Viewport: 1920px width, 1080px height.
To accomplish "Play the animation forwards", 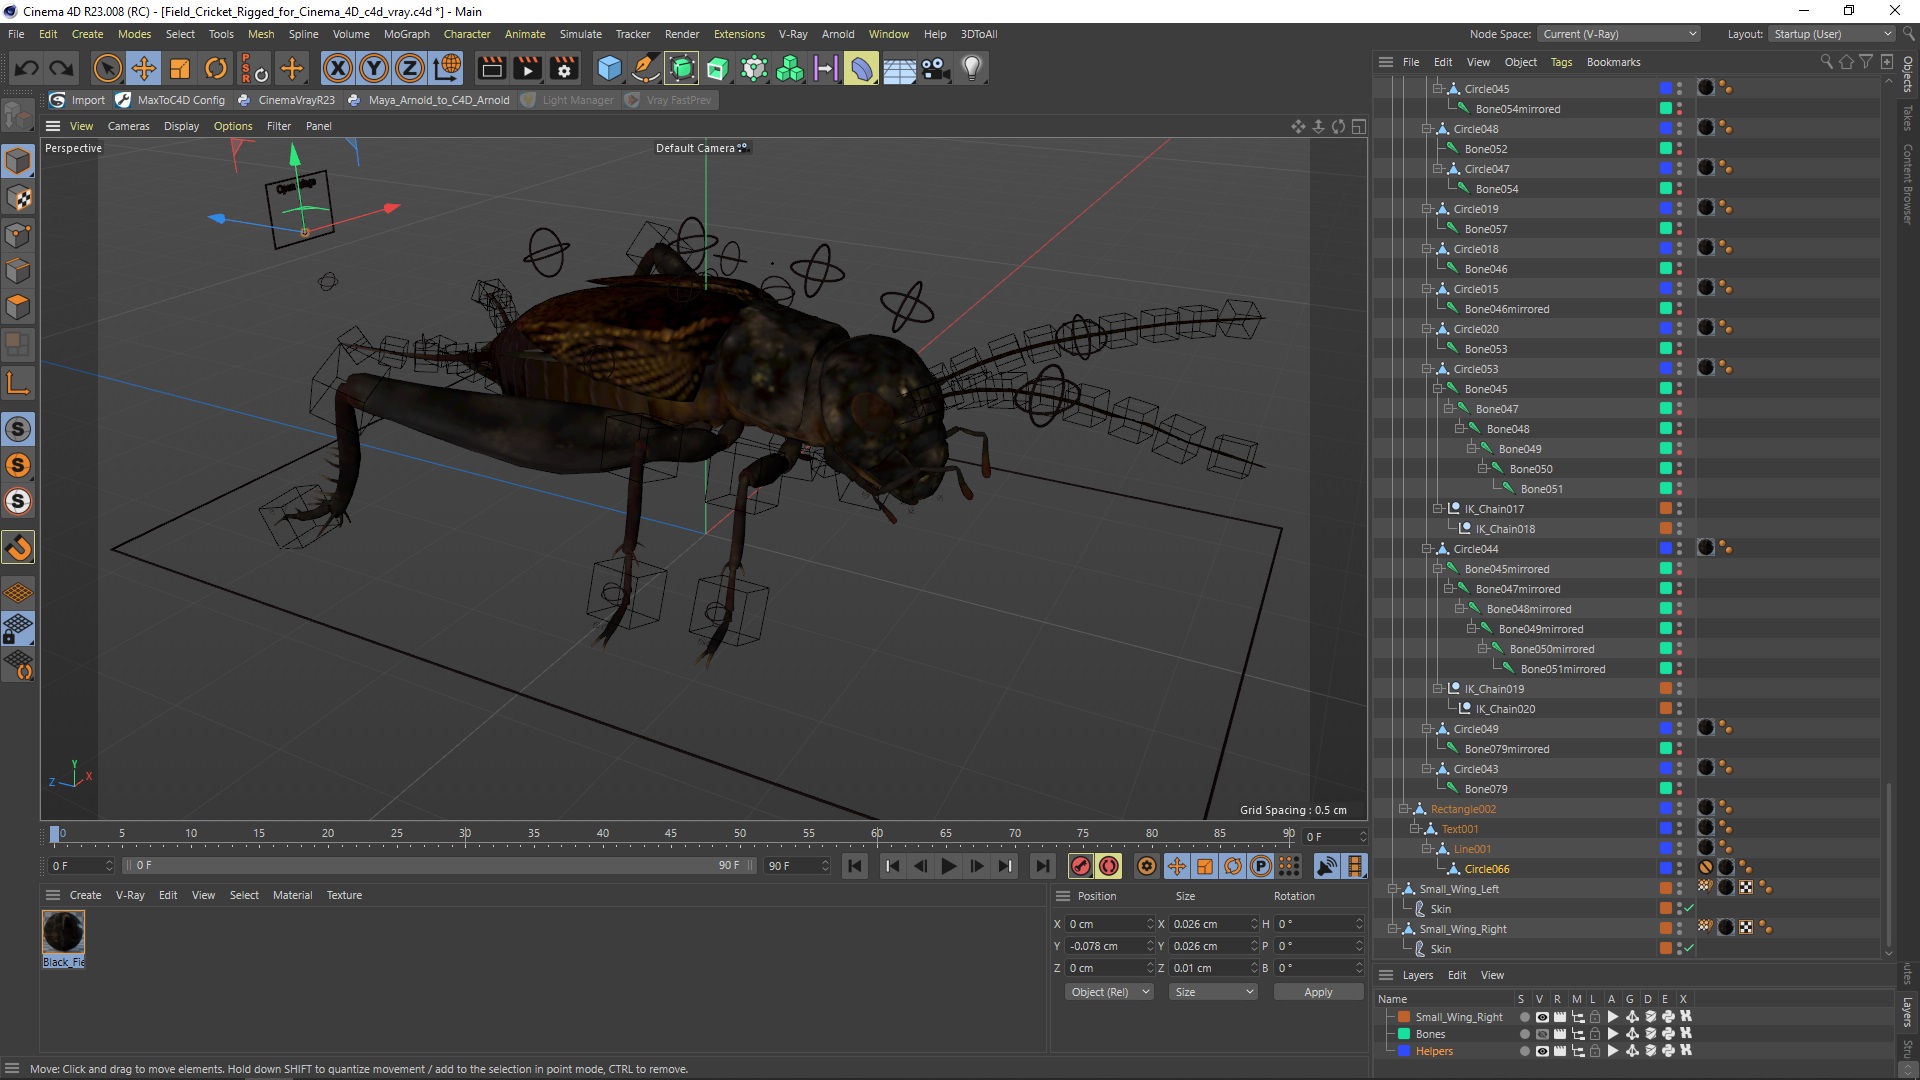I will pos(949,866).
